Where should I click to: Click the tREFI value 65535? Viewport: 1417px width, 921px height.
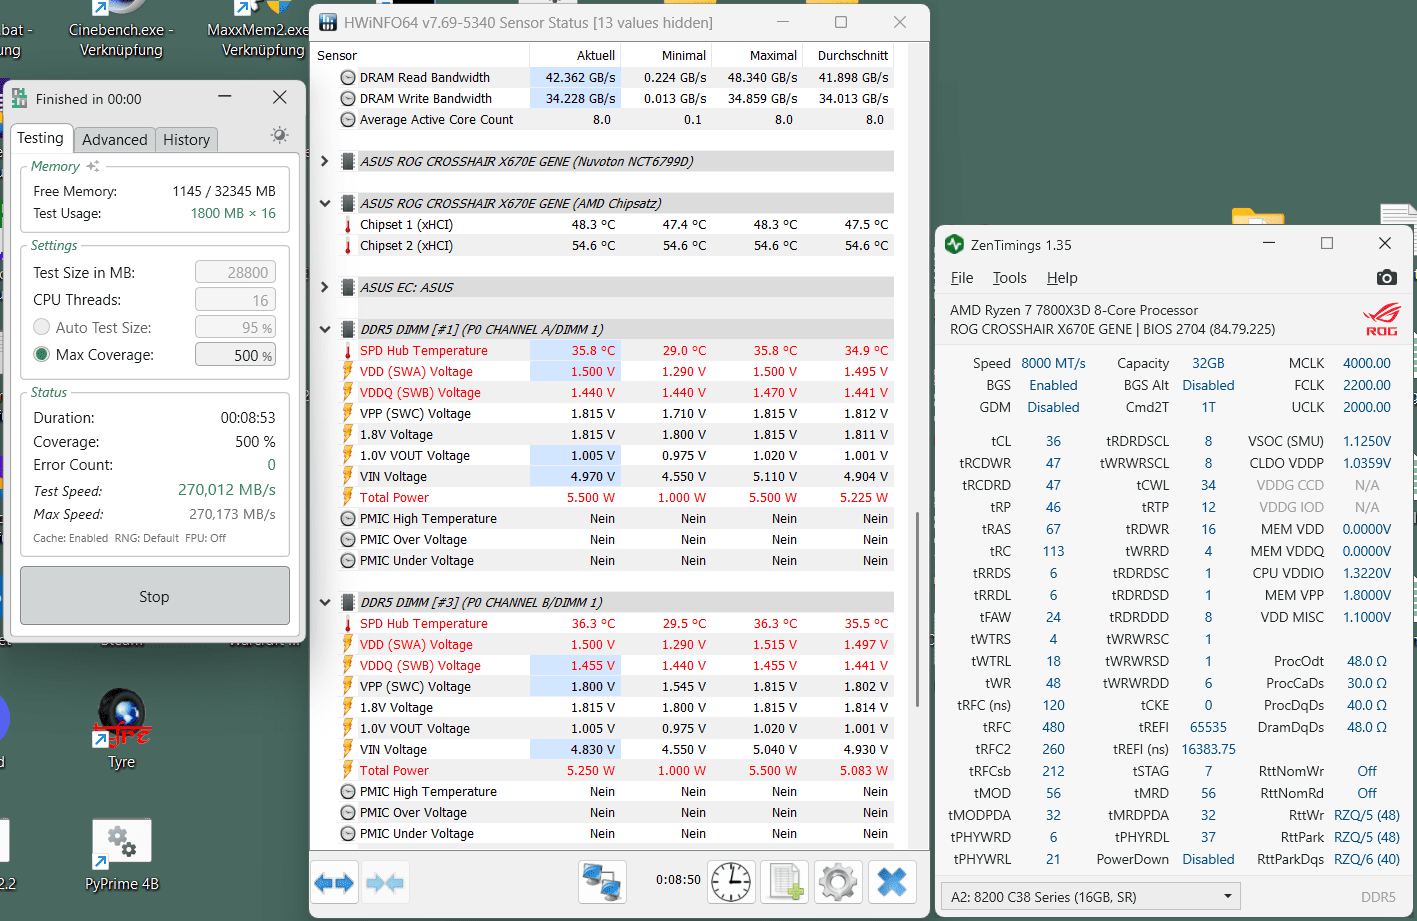[x=1208, y=727]
